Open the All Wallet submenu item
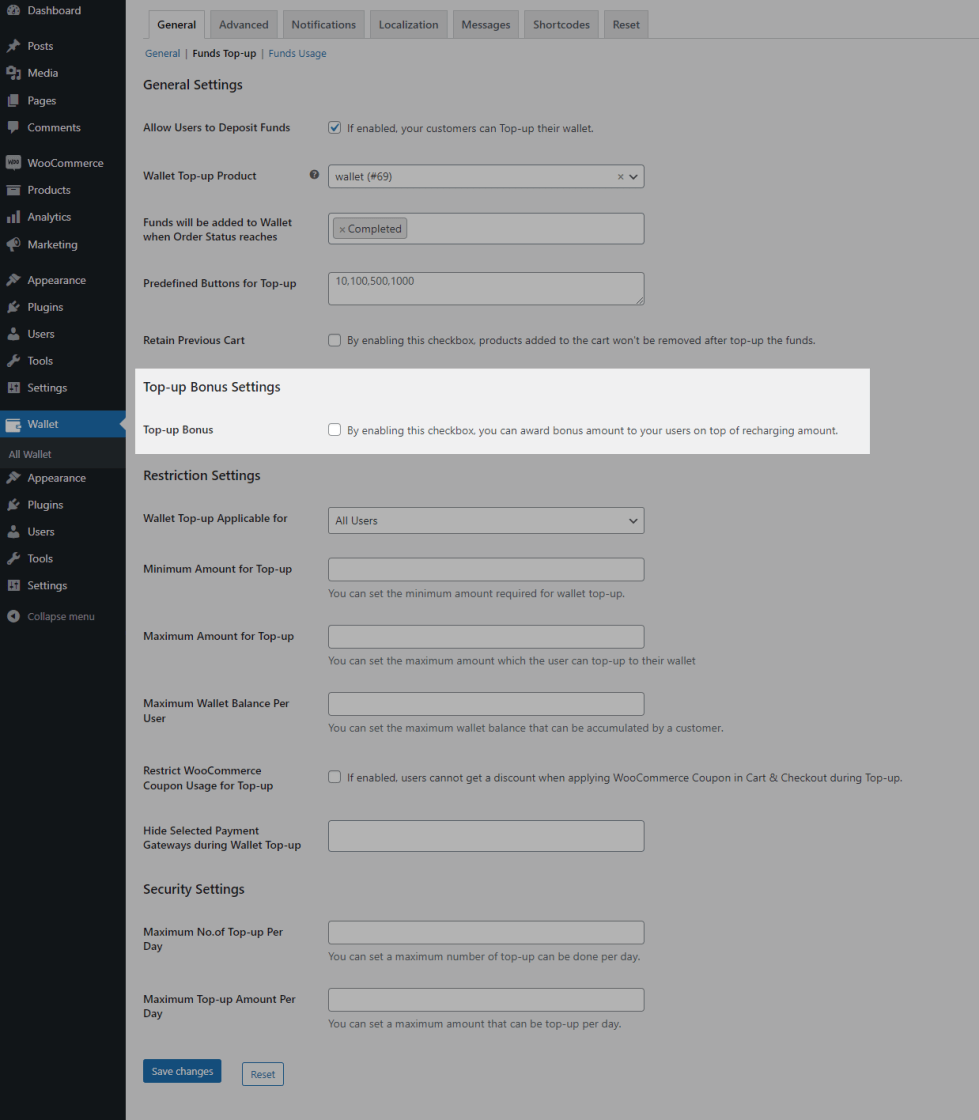The height and width of the screenshot is (1120, 979). pyautogui.click(x=30, y=454)
